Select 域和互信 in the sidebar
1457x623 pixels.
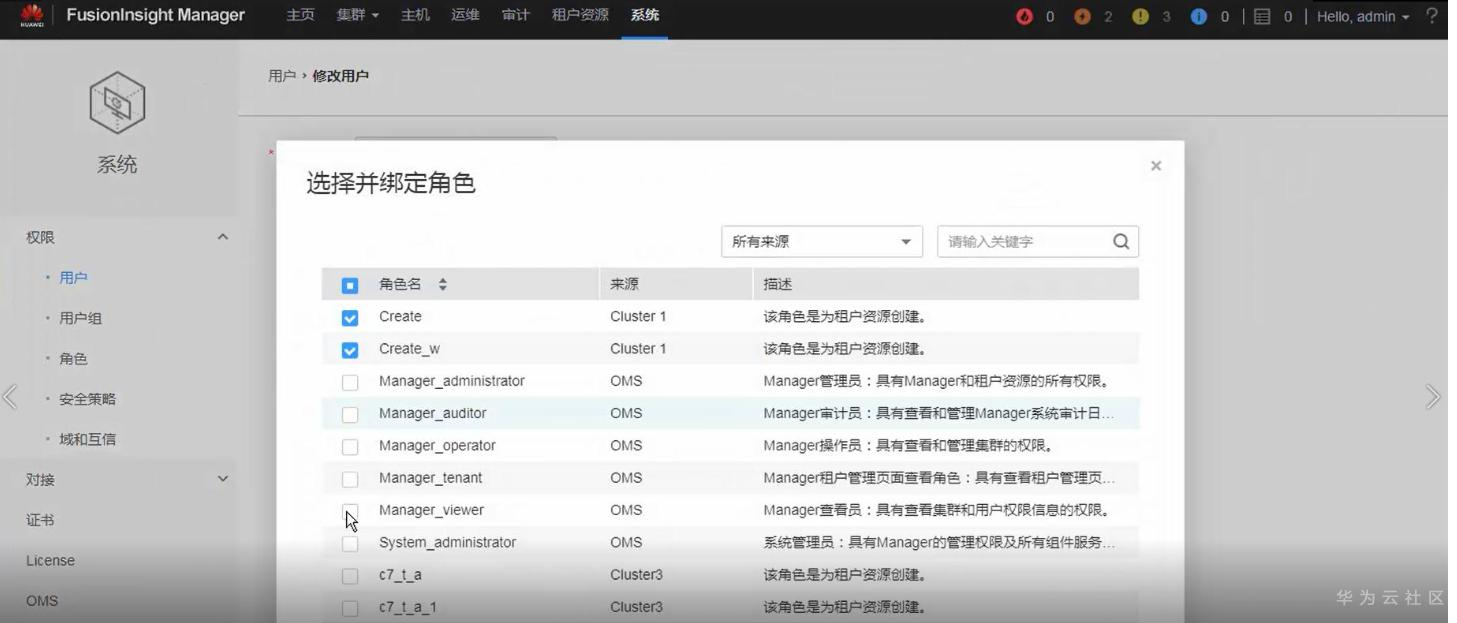87,439
